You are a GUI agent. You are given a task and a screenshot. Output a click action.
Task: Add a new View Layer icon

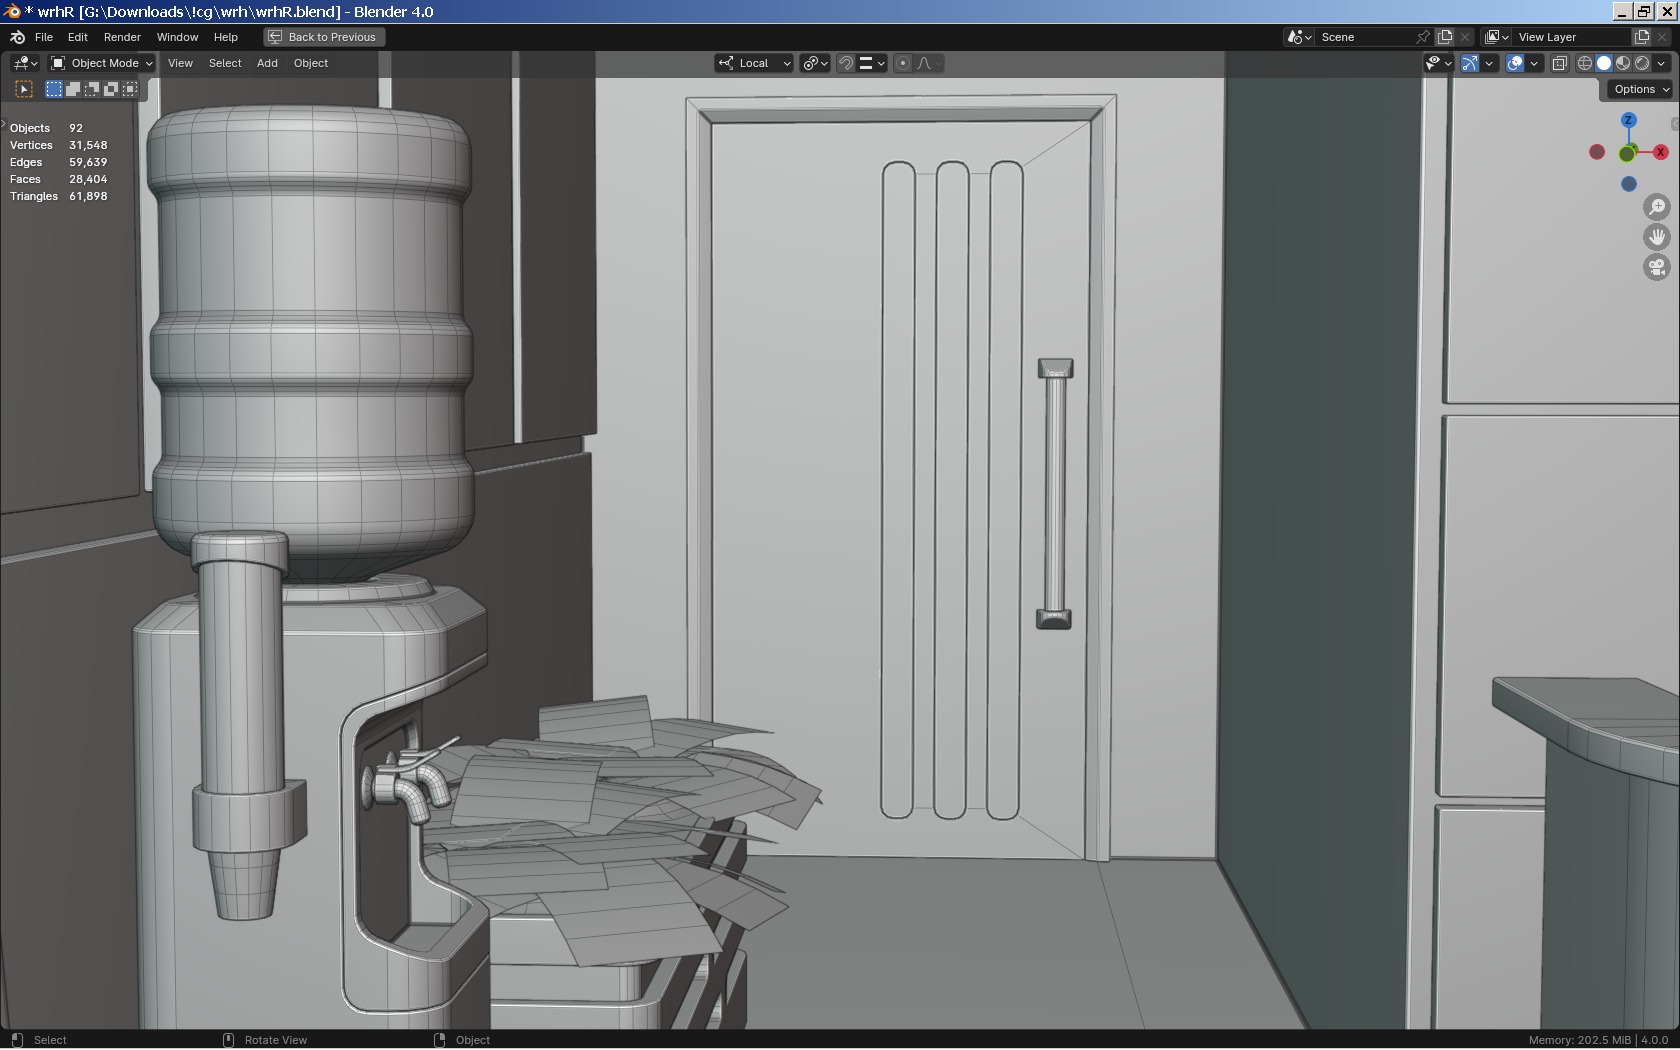(x=1642, y=37)
